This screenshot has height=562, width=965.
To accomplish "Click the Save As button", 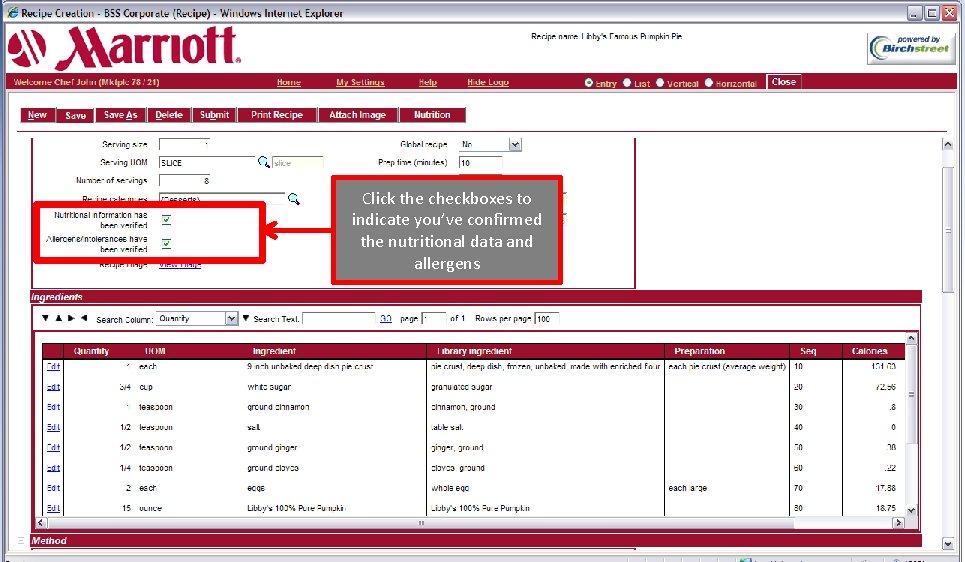I will pos(121,115).
